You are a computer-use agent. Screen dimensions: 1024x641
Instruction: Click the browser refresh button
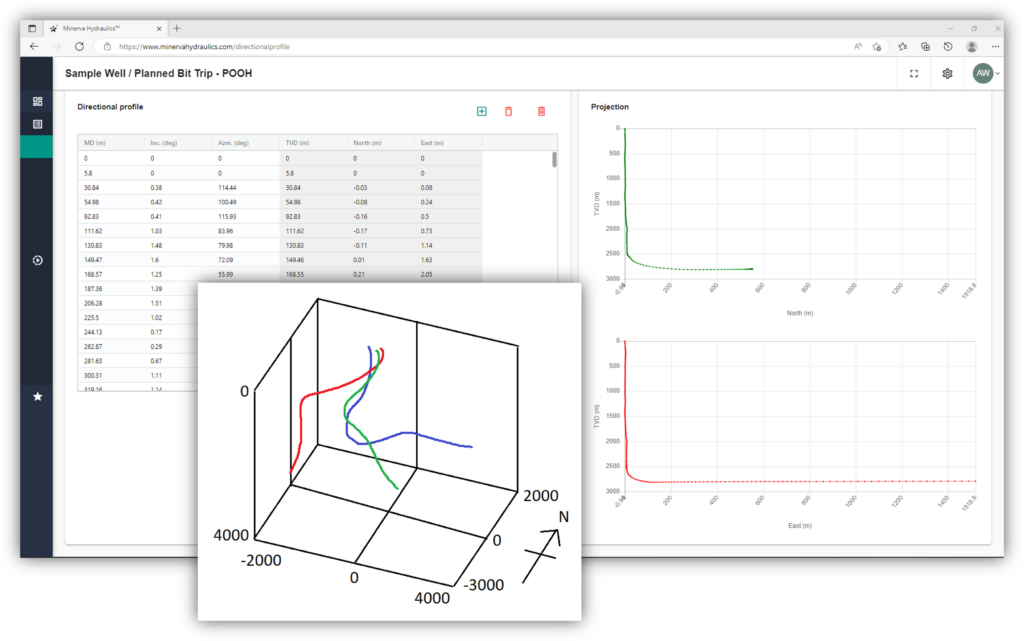(x=79, y=46)
